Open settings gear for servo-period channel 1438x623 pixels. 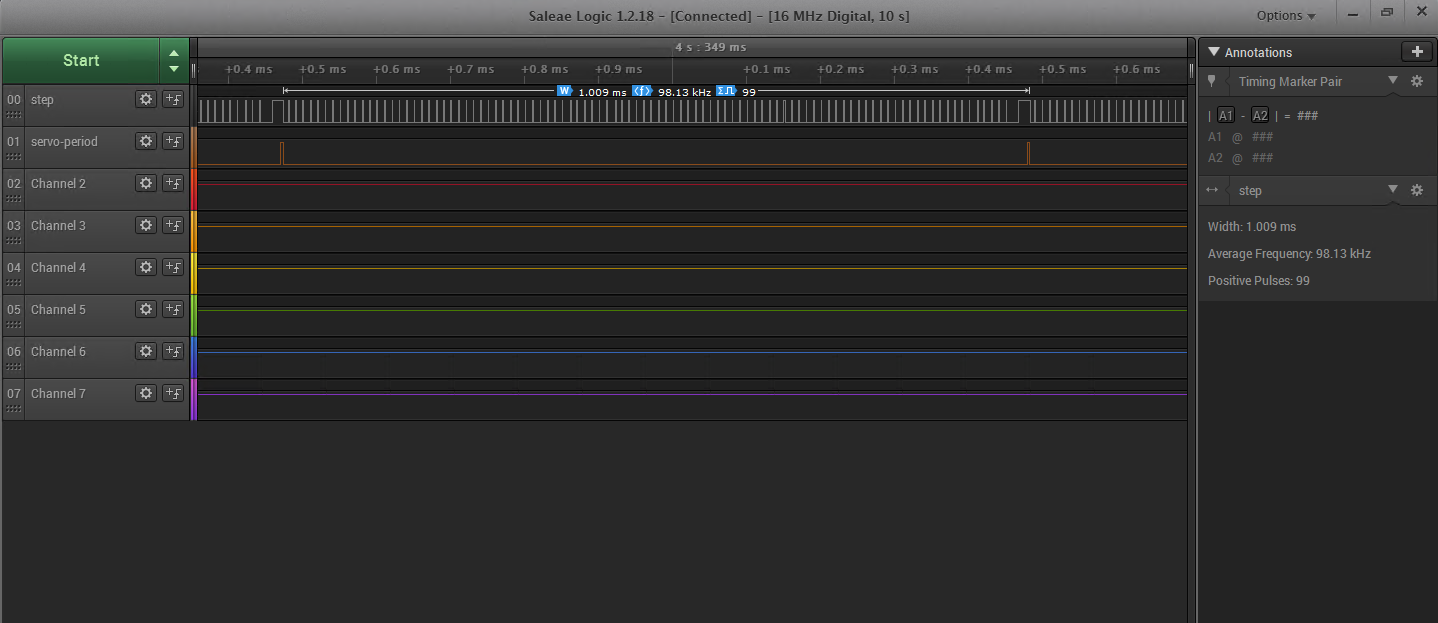[146, 141]
